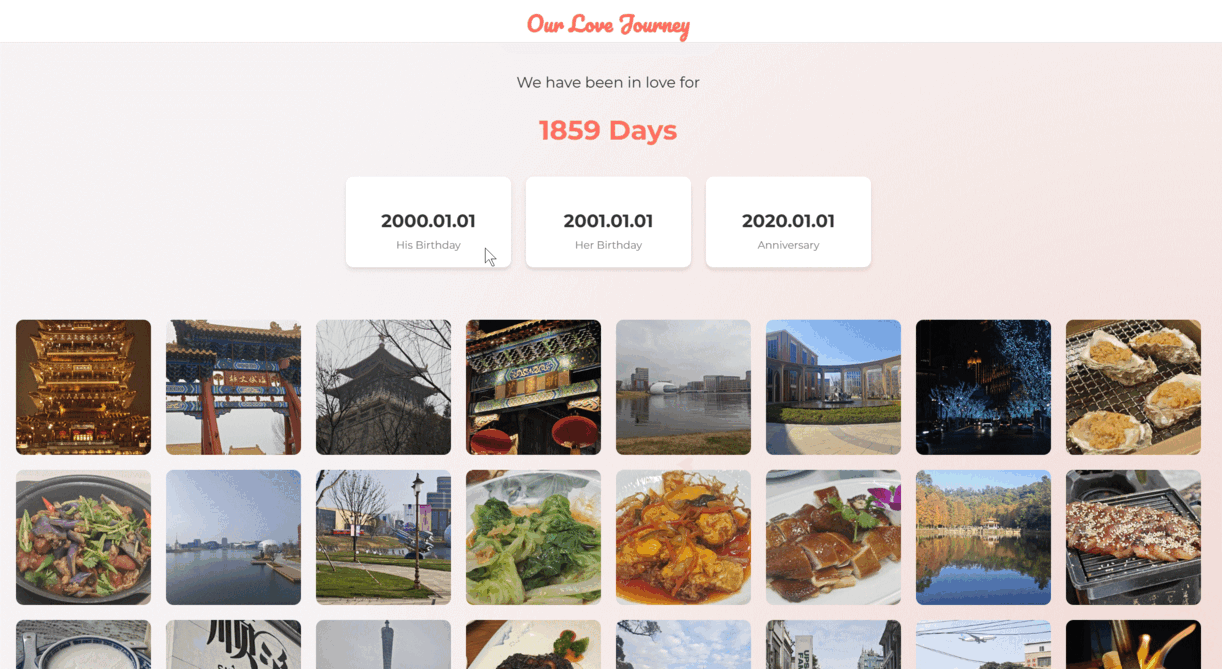The height and width of the screenshot is (669, 1222).
Task: Click the Our Love Journey title
Action: pyautogui.click(x=608, y=24)
